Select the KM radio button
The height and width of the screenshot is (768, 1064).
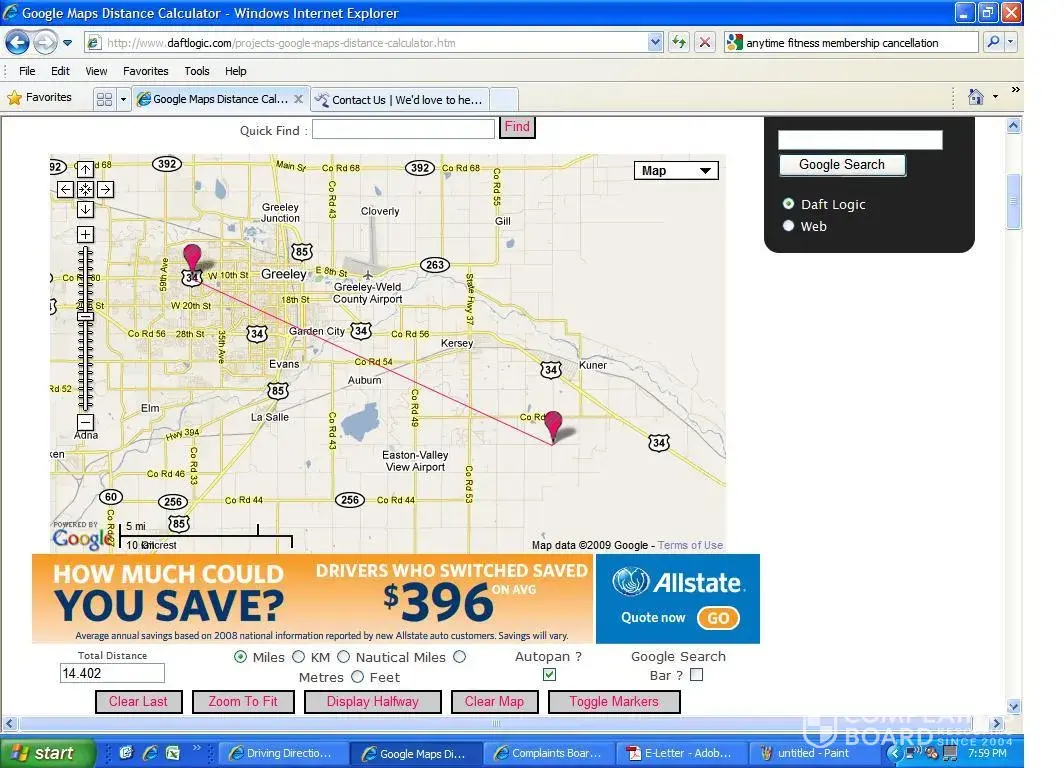[x=299, y=657]
